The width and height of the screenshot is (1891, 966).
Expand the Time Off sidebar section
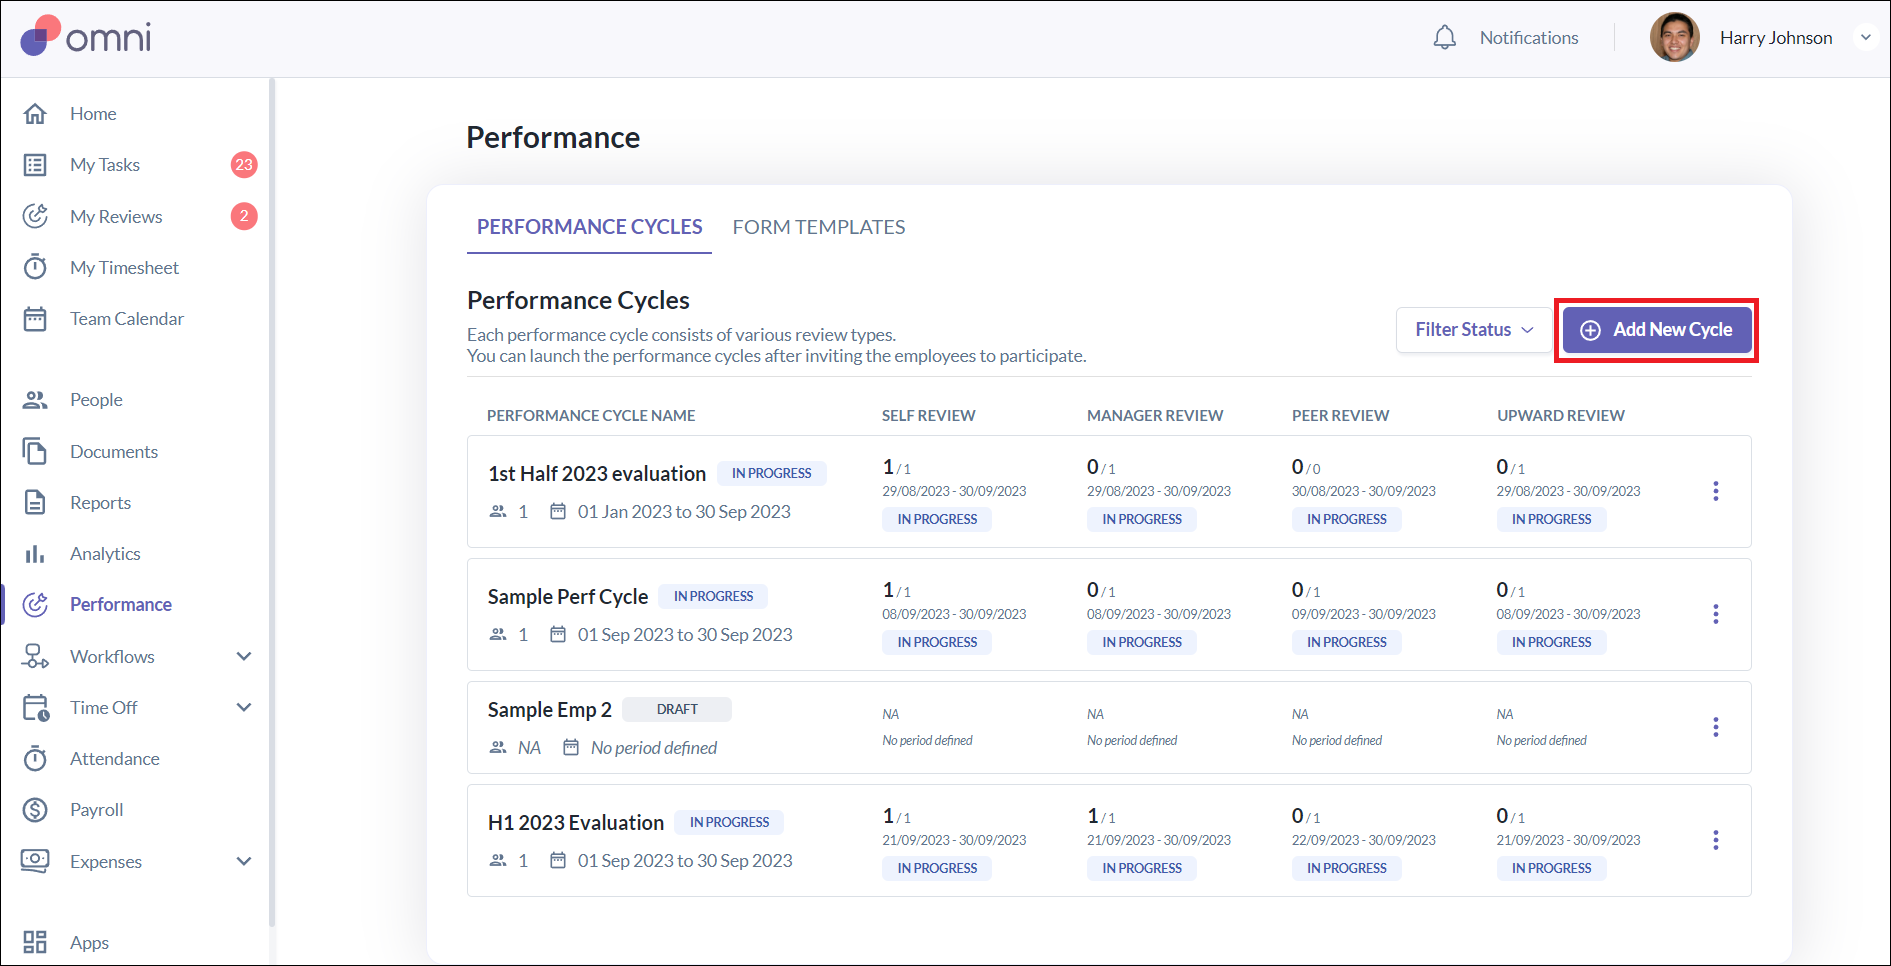[243, 708]
